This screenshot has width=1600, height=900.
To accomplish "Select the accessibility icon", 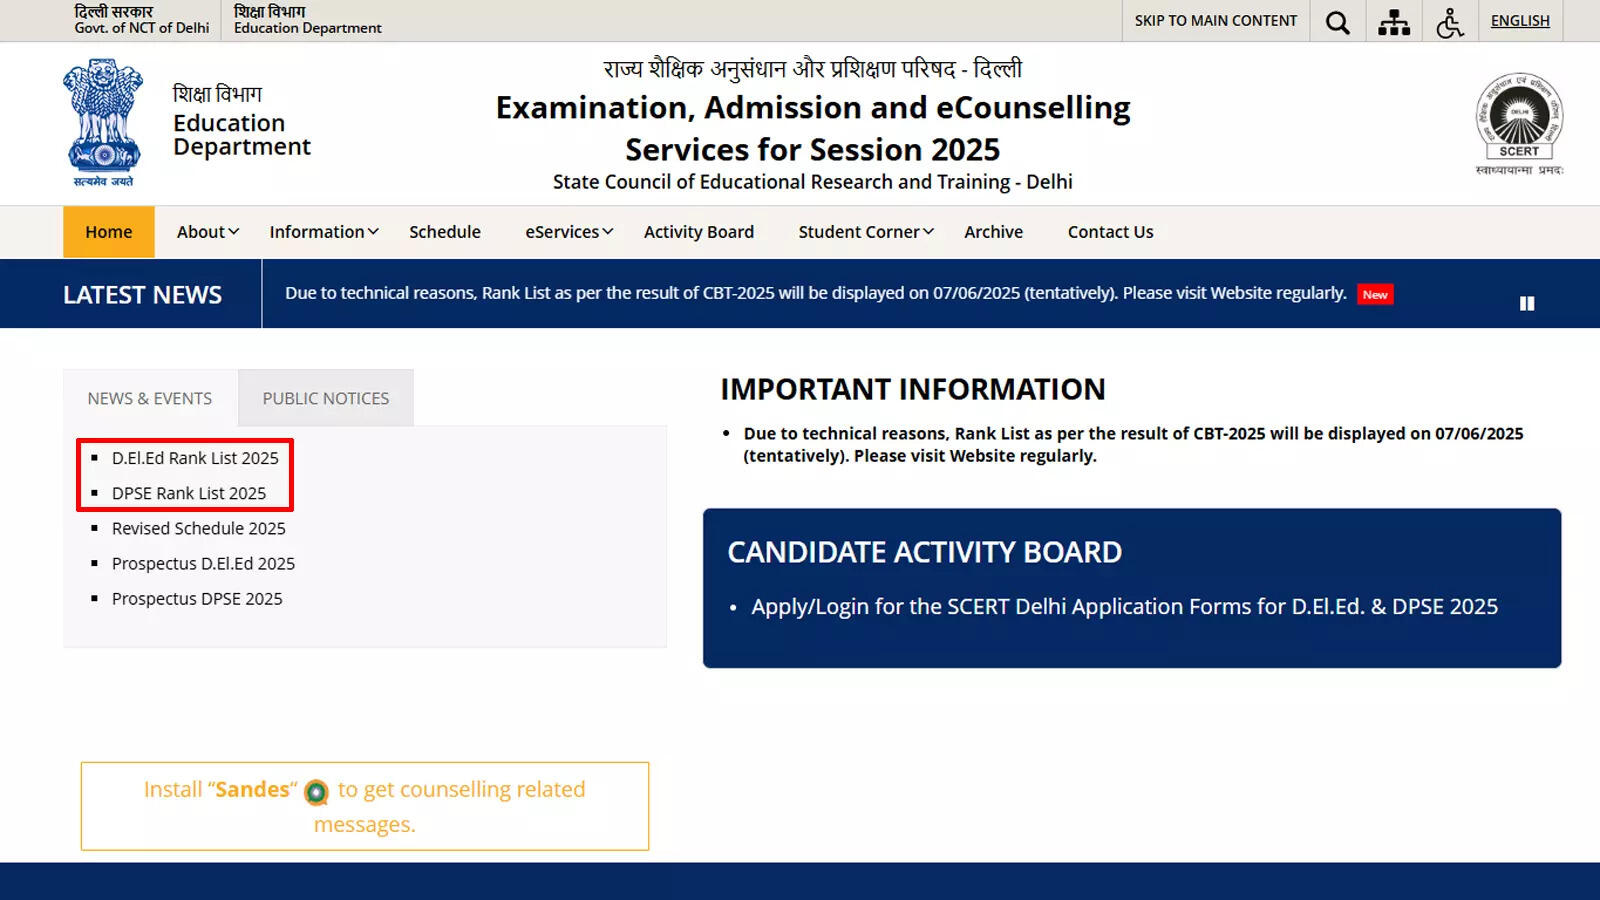I will click(1450, 21).
